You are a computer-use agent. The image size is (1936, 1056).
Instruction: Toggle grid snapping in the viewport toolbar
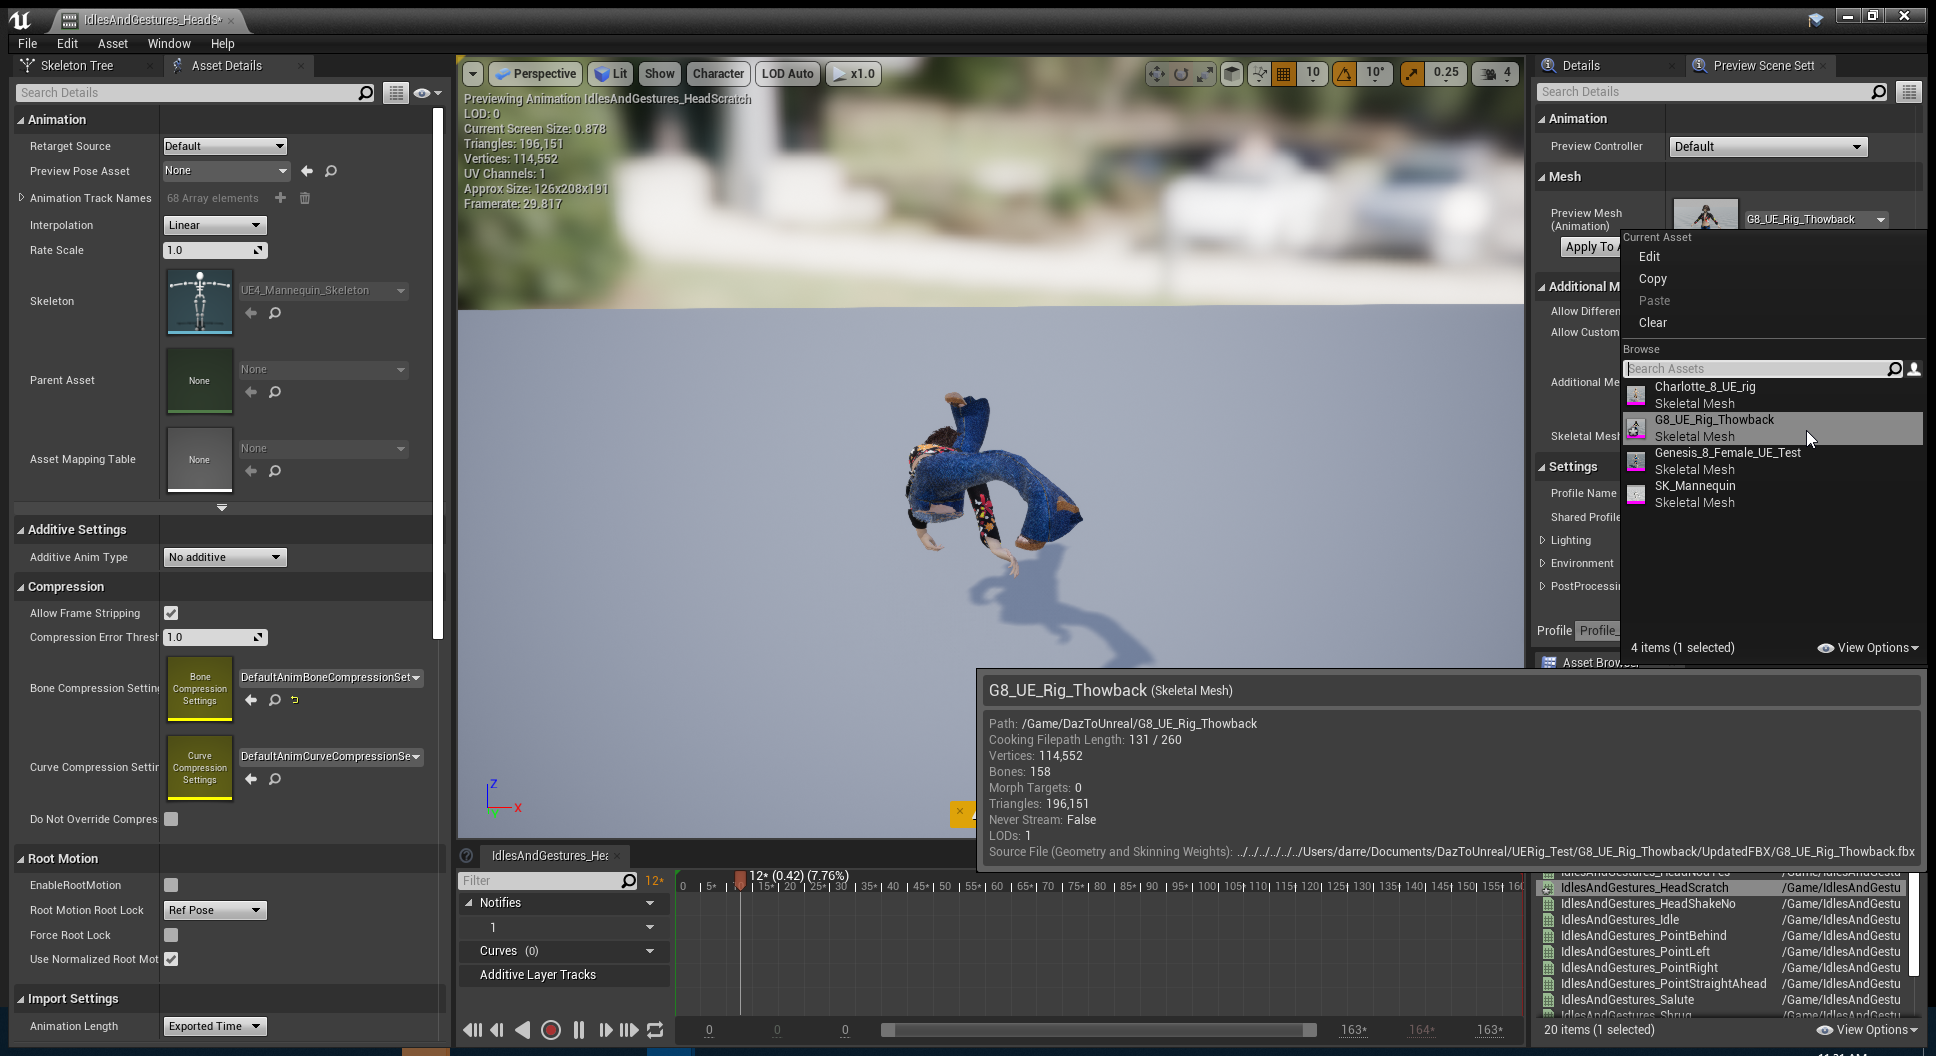1284,74
